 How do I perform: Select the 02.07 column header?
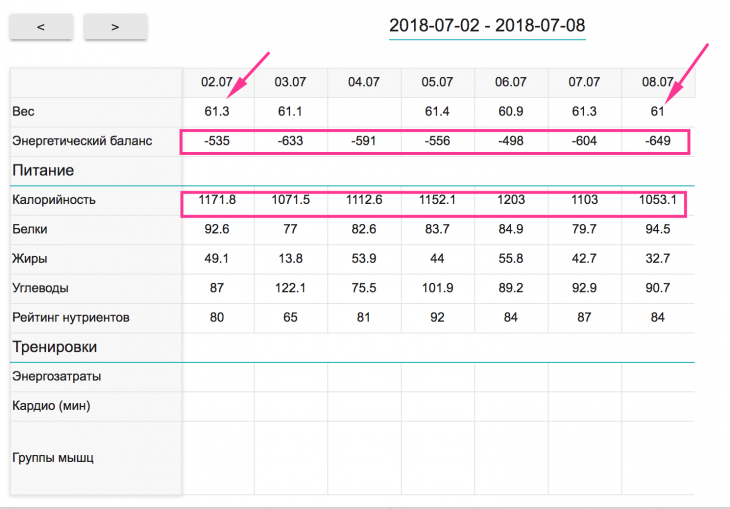[218, 82]
